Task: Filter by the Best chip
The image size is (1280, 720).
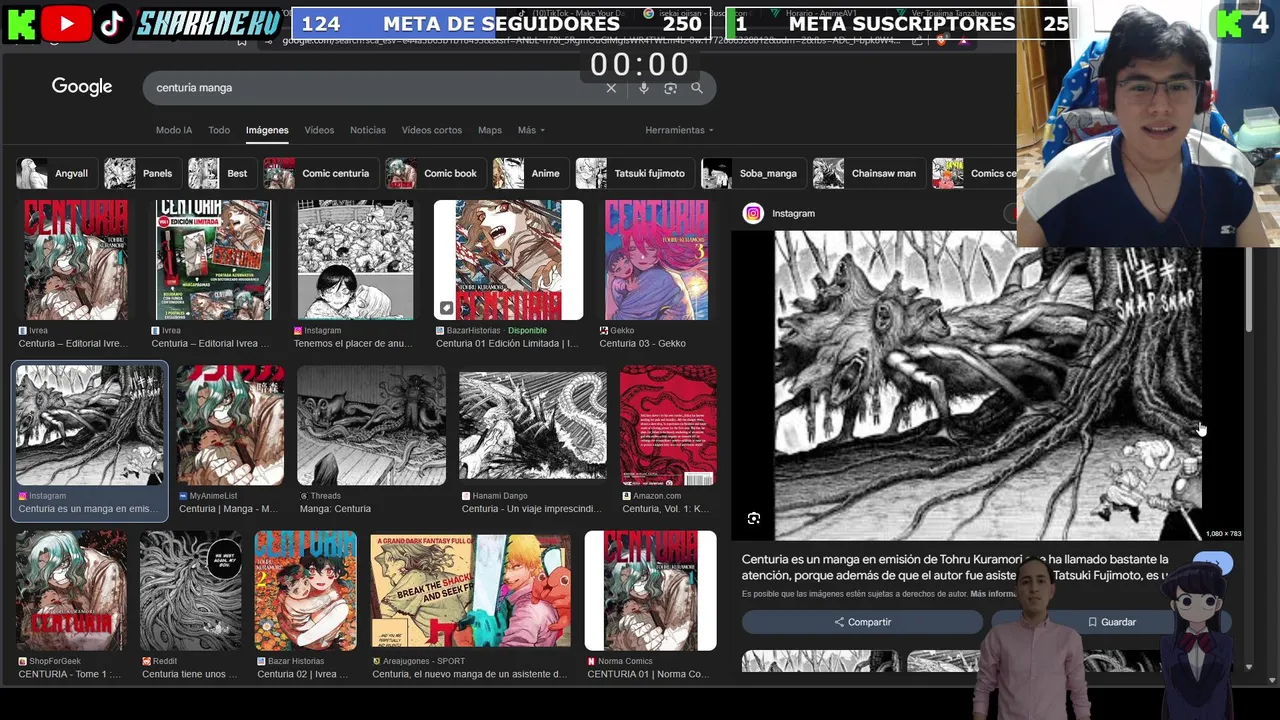Action: [221, 173]
